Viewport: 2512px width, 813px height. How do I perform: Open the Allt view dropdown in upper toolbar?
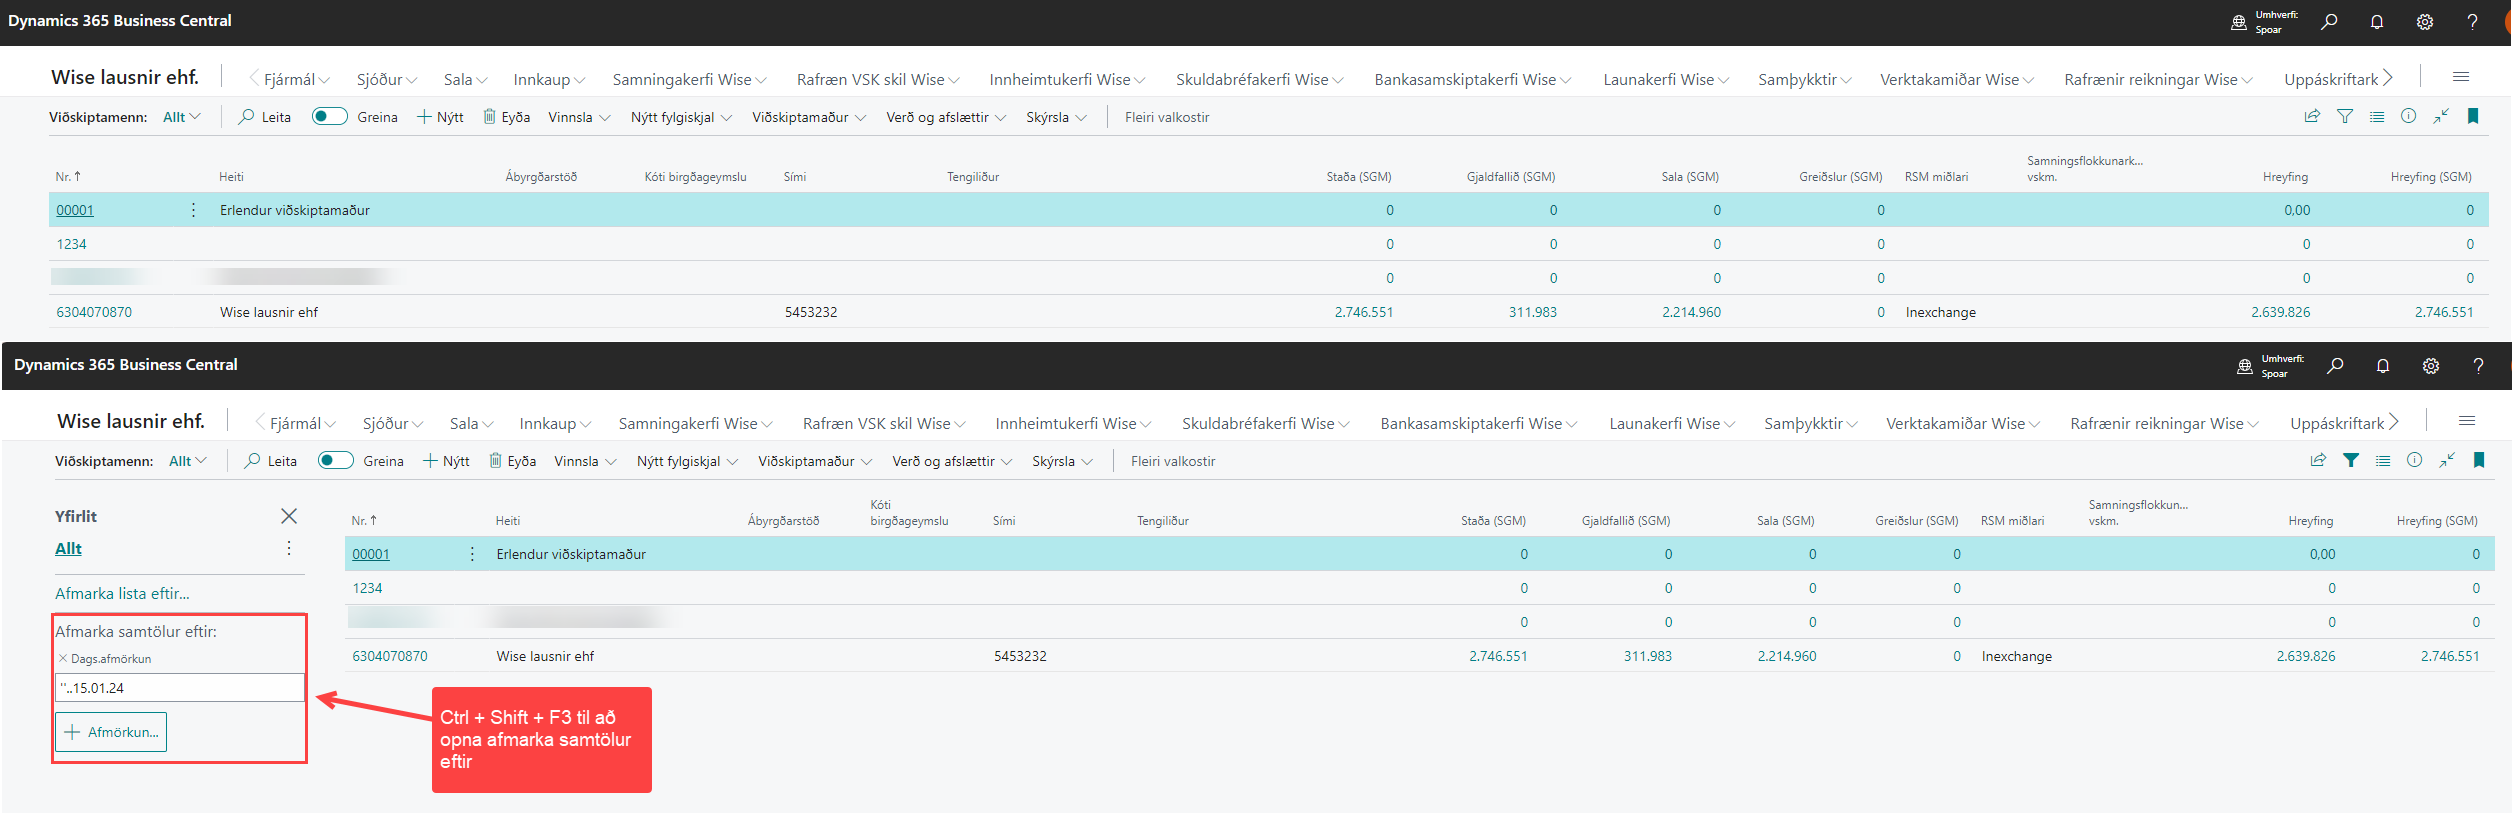coord(182,117)
